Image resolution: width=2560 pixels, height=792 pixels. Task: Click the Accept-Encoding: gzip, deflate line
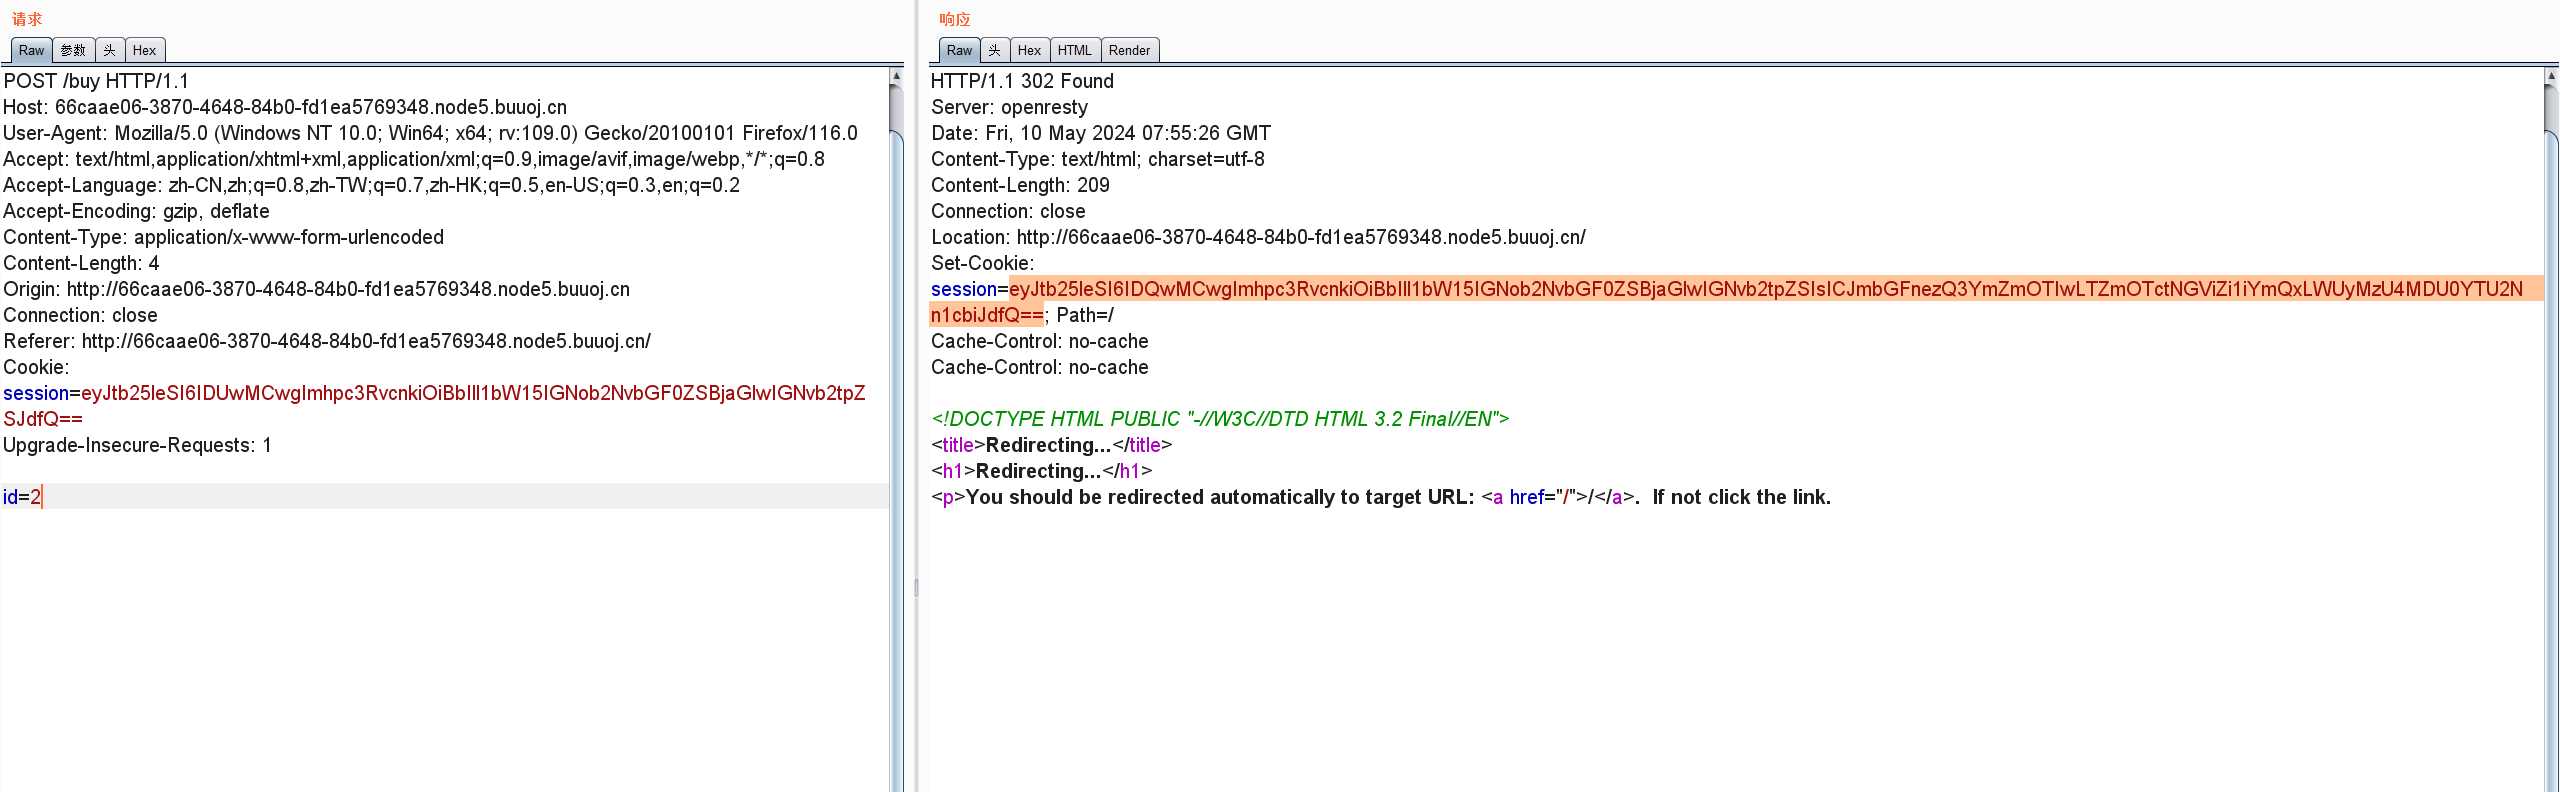(x=136, y=211)
